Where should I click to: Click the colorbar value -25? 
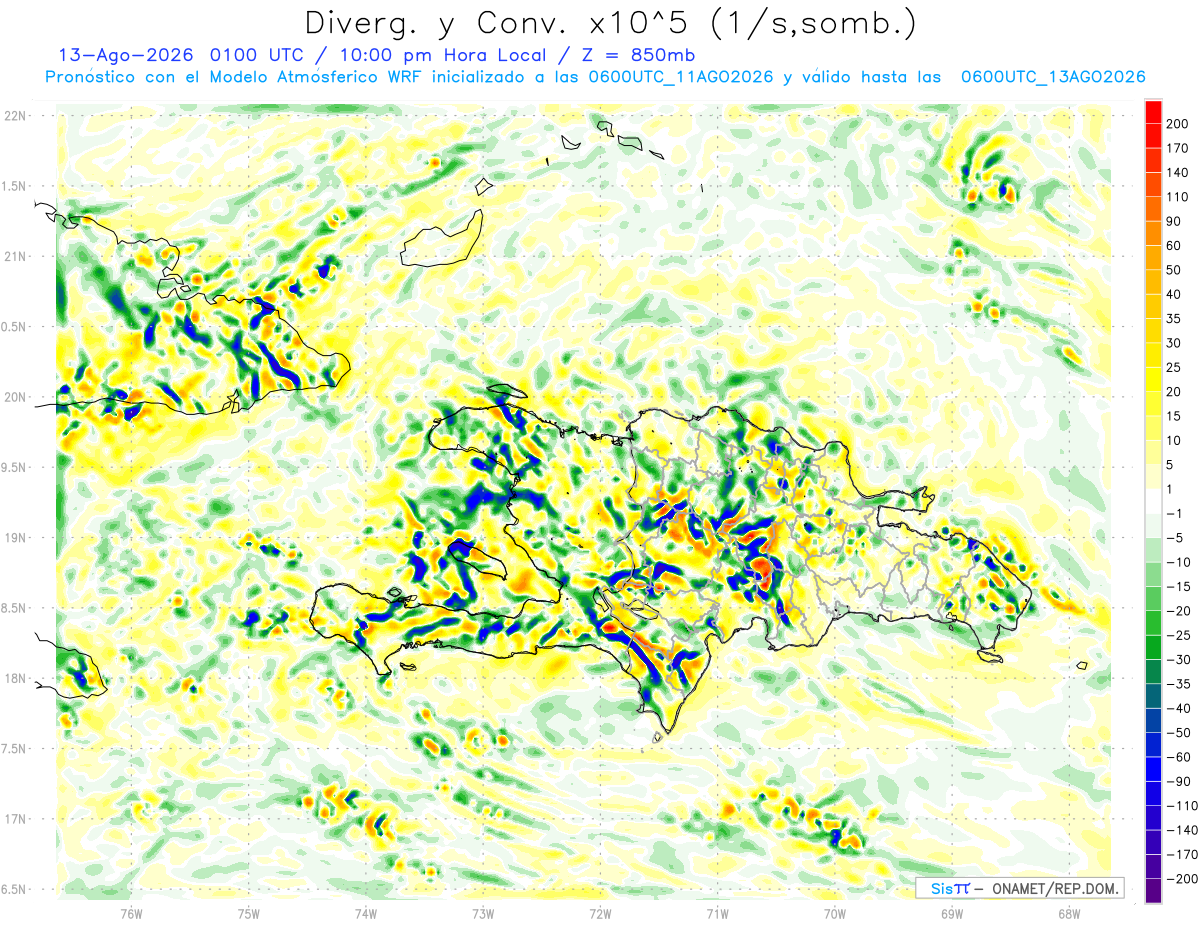coord(1181,635)
